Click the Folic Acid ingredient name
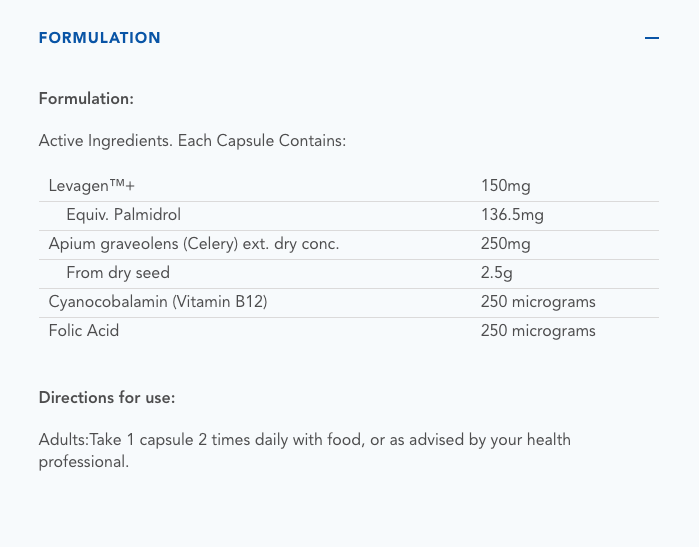 click(x=84, y=331)
